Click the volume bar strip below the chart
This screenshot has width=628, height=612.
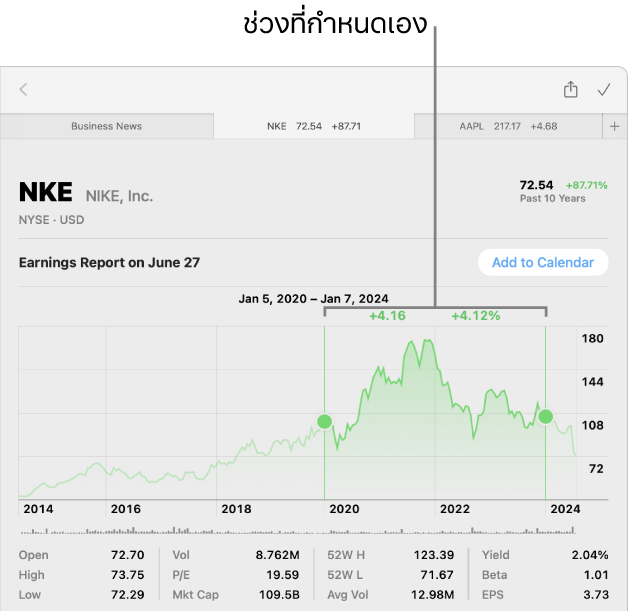298,531
